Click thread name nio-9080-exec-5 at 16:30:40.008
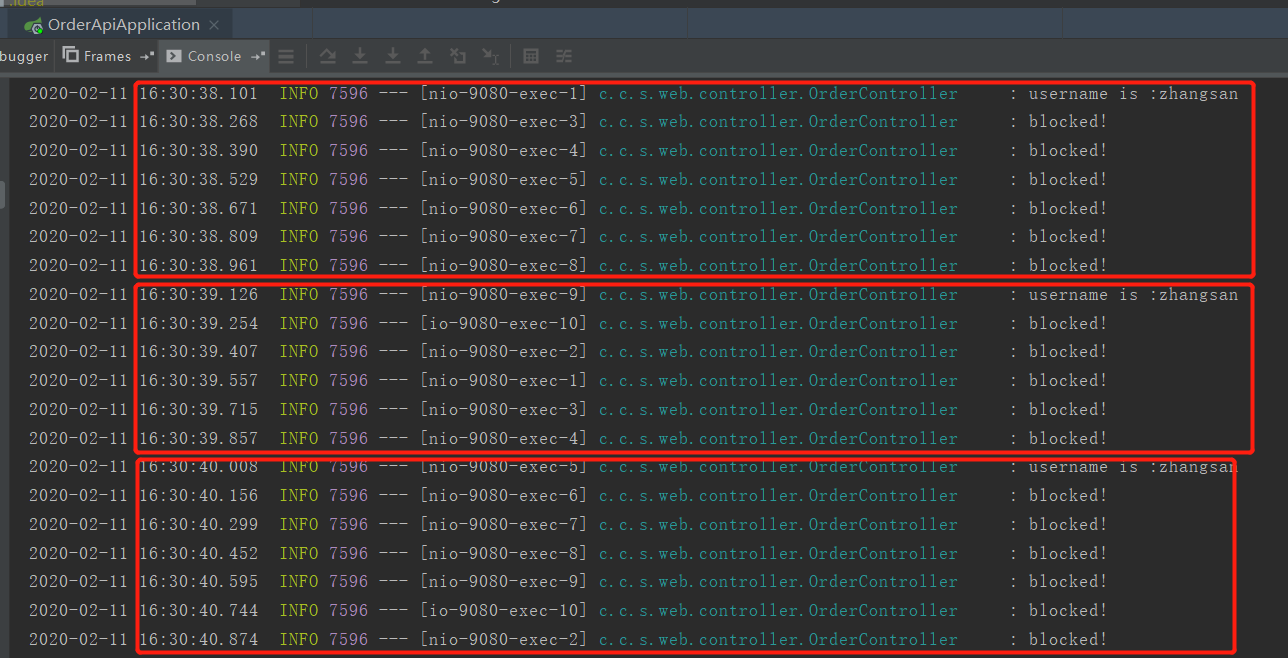Screen dimensions: 1288x658 (503, 467)
